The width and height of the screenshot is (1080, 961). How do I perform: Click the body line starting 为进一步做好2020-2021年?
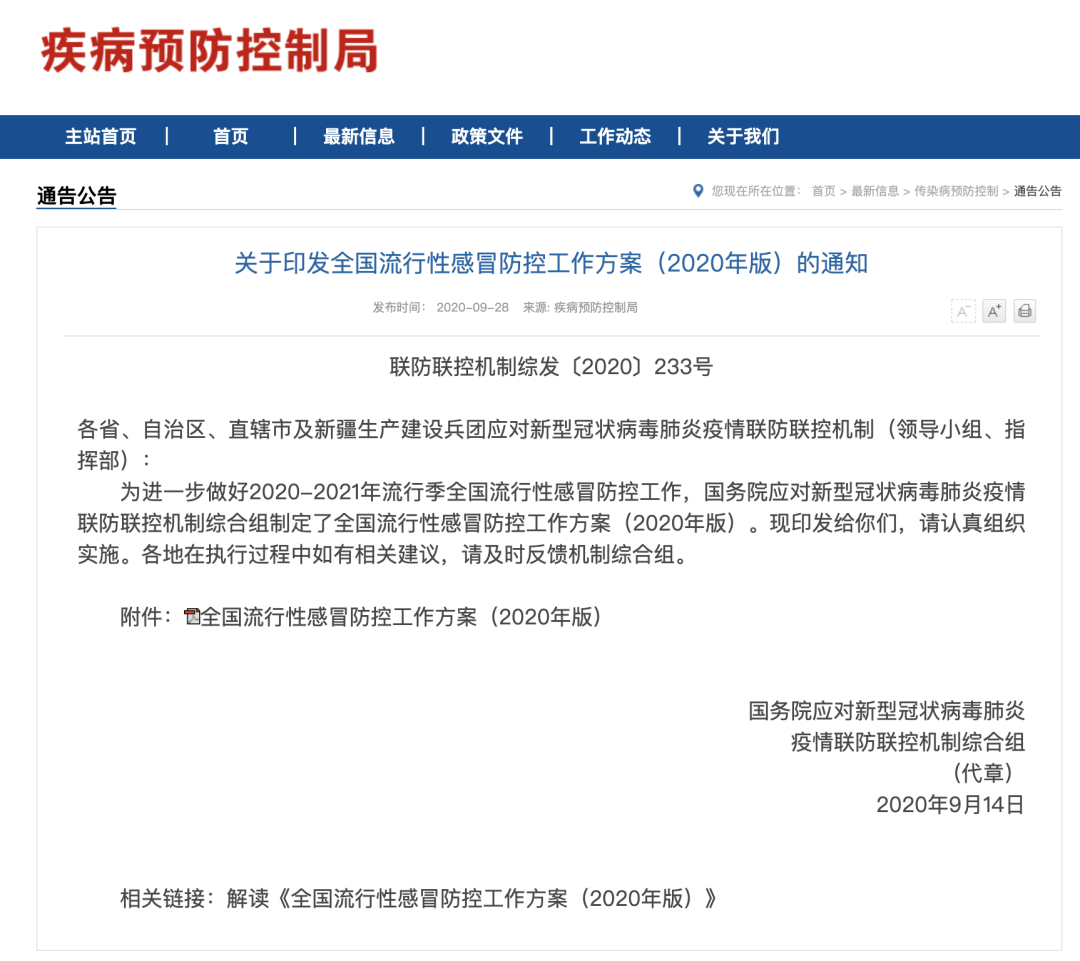(572, 492)
